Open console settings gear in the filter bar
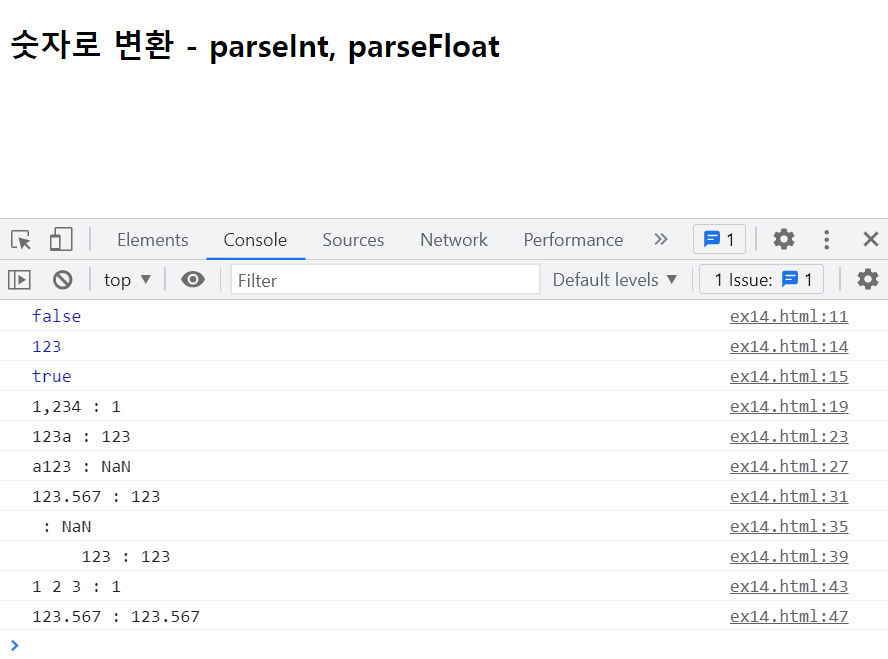The width and height of the screenshot is (888, 659). coord(867,279)
